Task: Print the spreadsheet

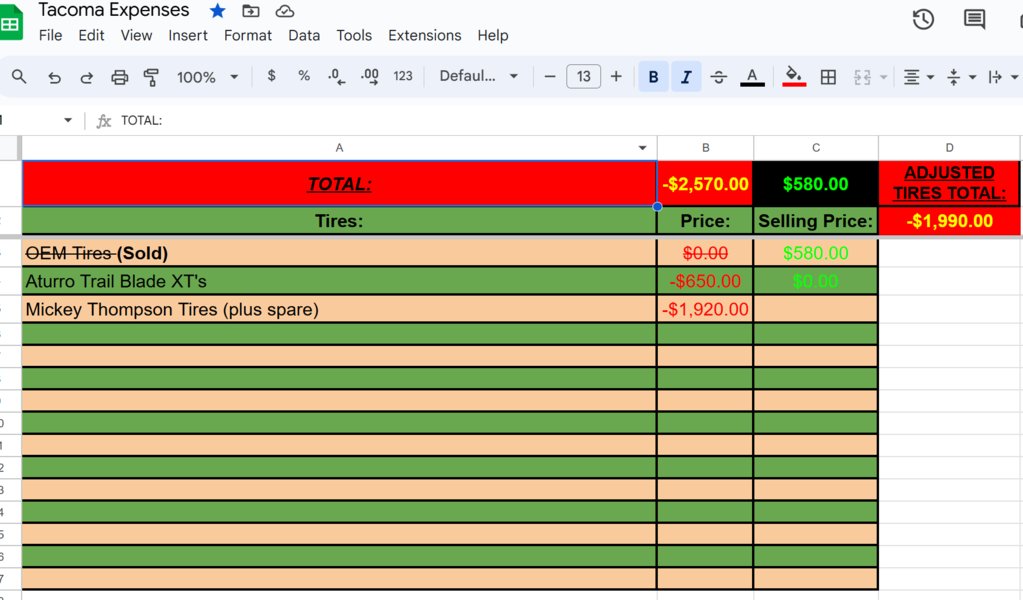Action: [119, 77]
